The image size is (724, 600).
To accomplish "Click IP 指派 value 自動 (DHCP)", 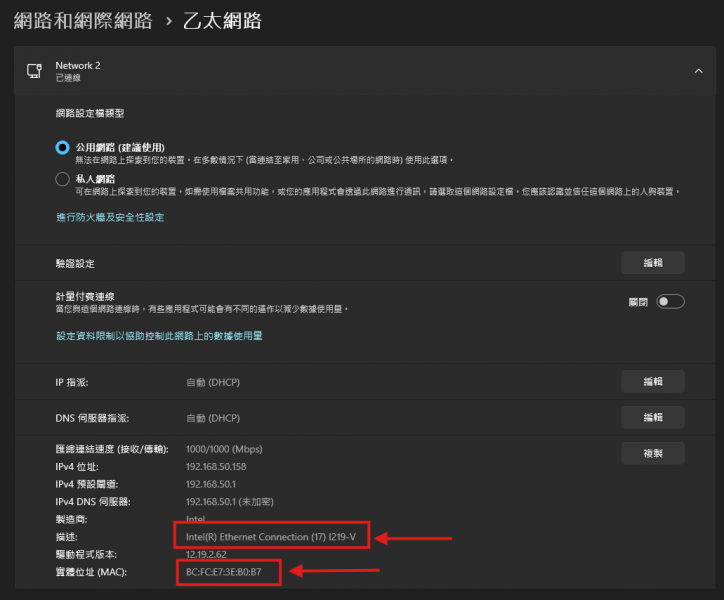I will pos(213,382).
